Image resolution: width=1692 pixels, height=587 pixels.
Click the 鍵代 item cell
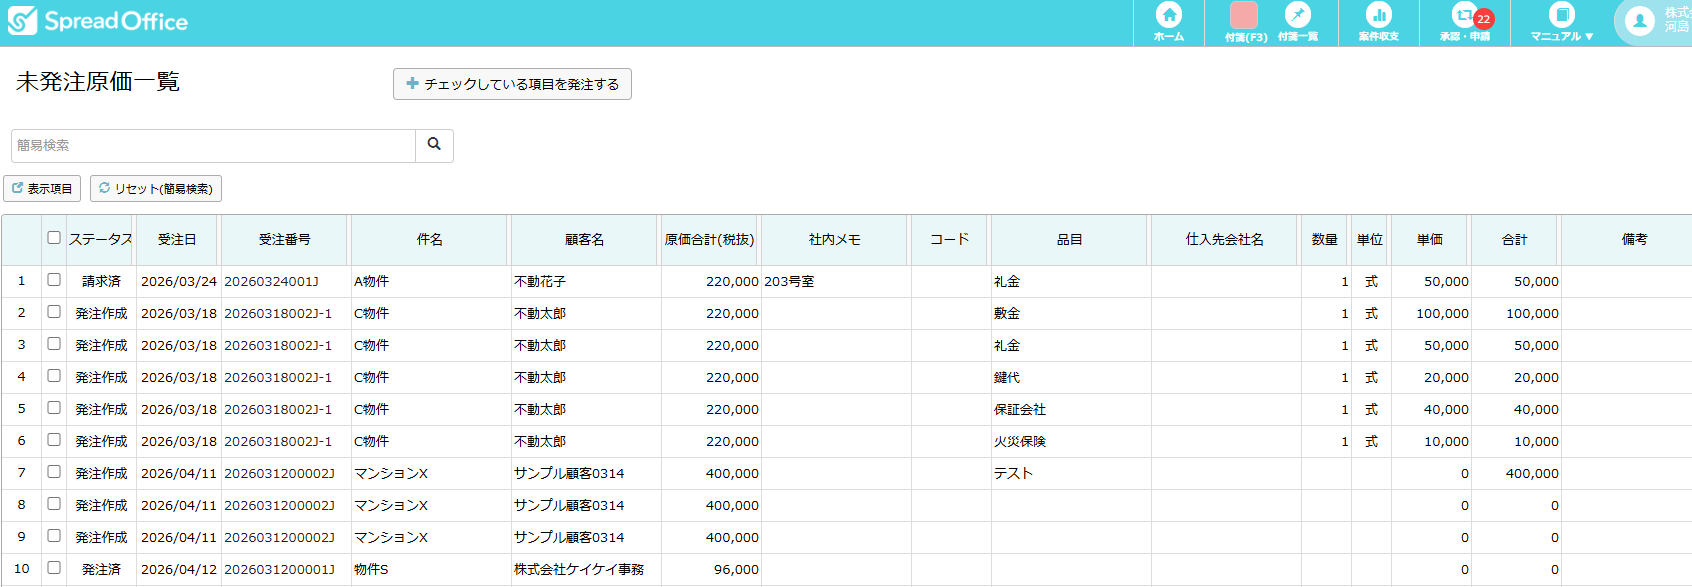pyautogui.click(x=1070, y=377)
